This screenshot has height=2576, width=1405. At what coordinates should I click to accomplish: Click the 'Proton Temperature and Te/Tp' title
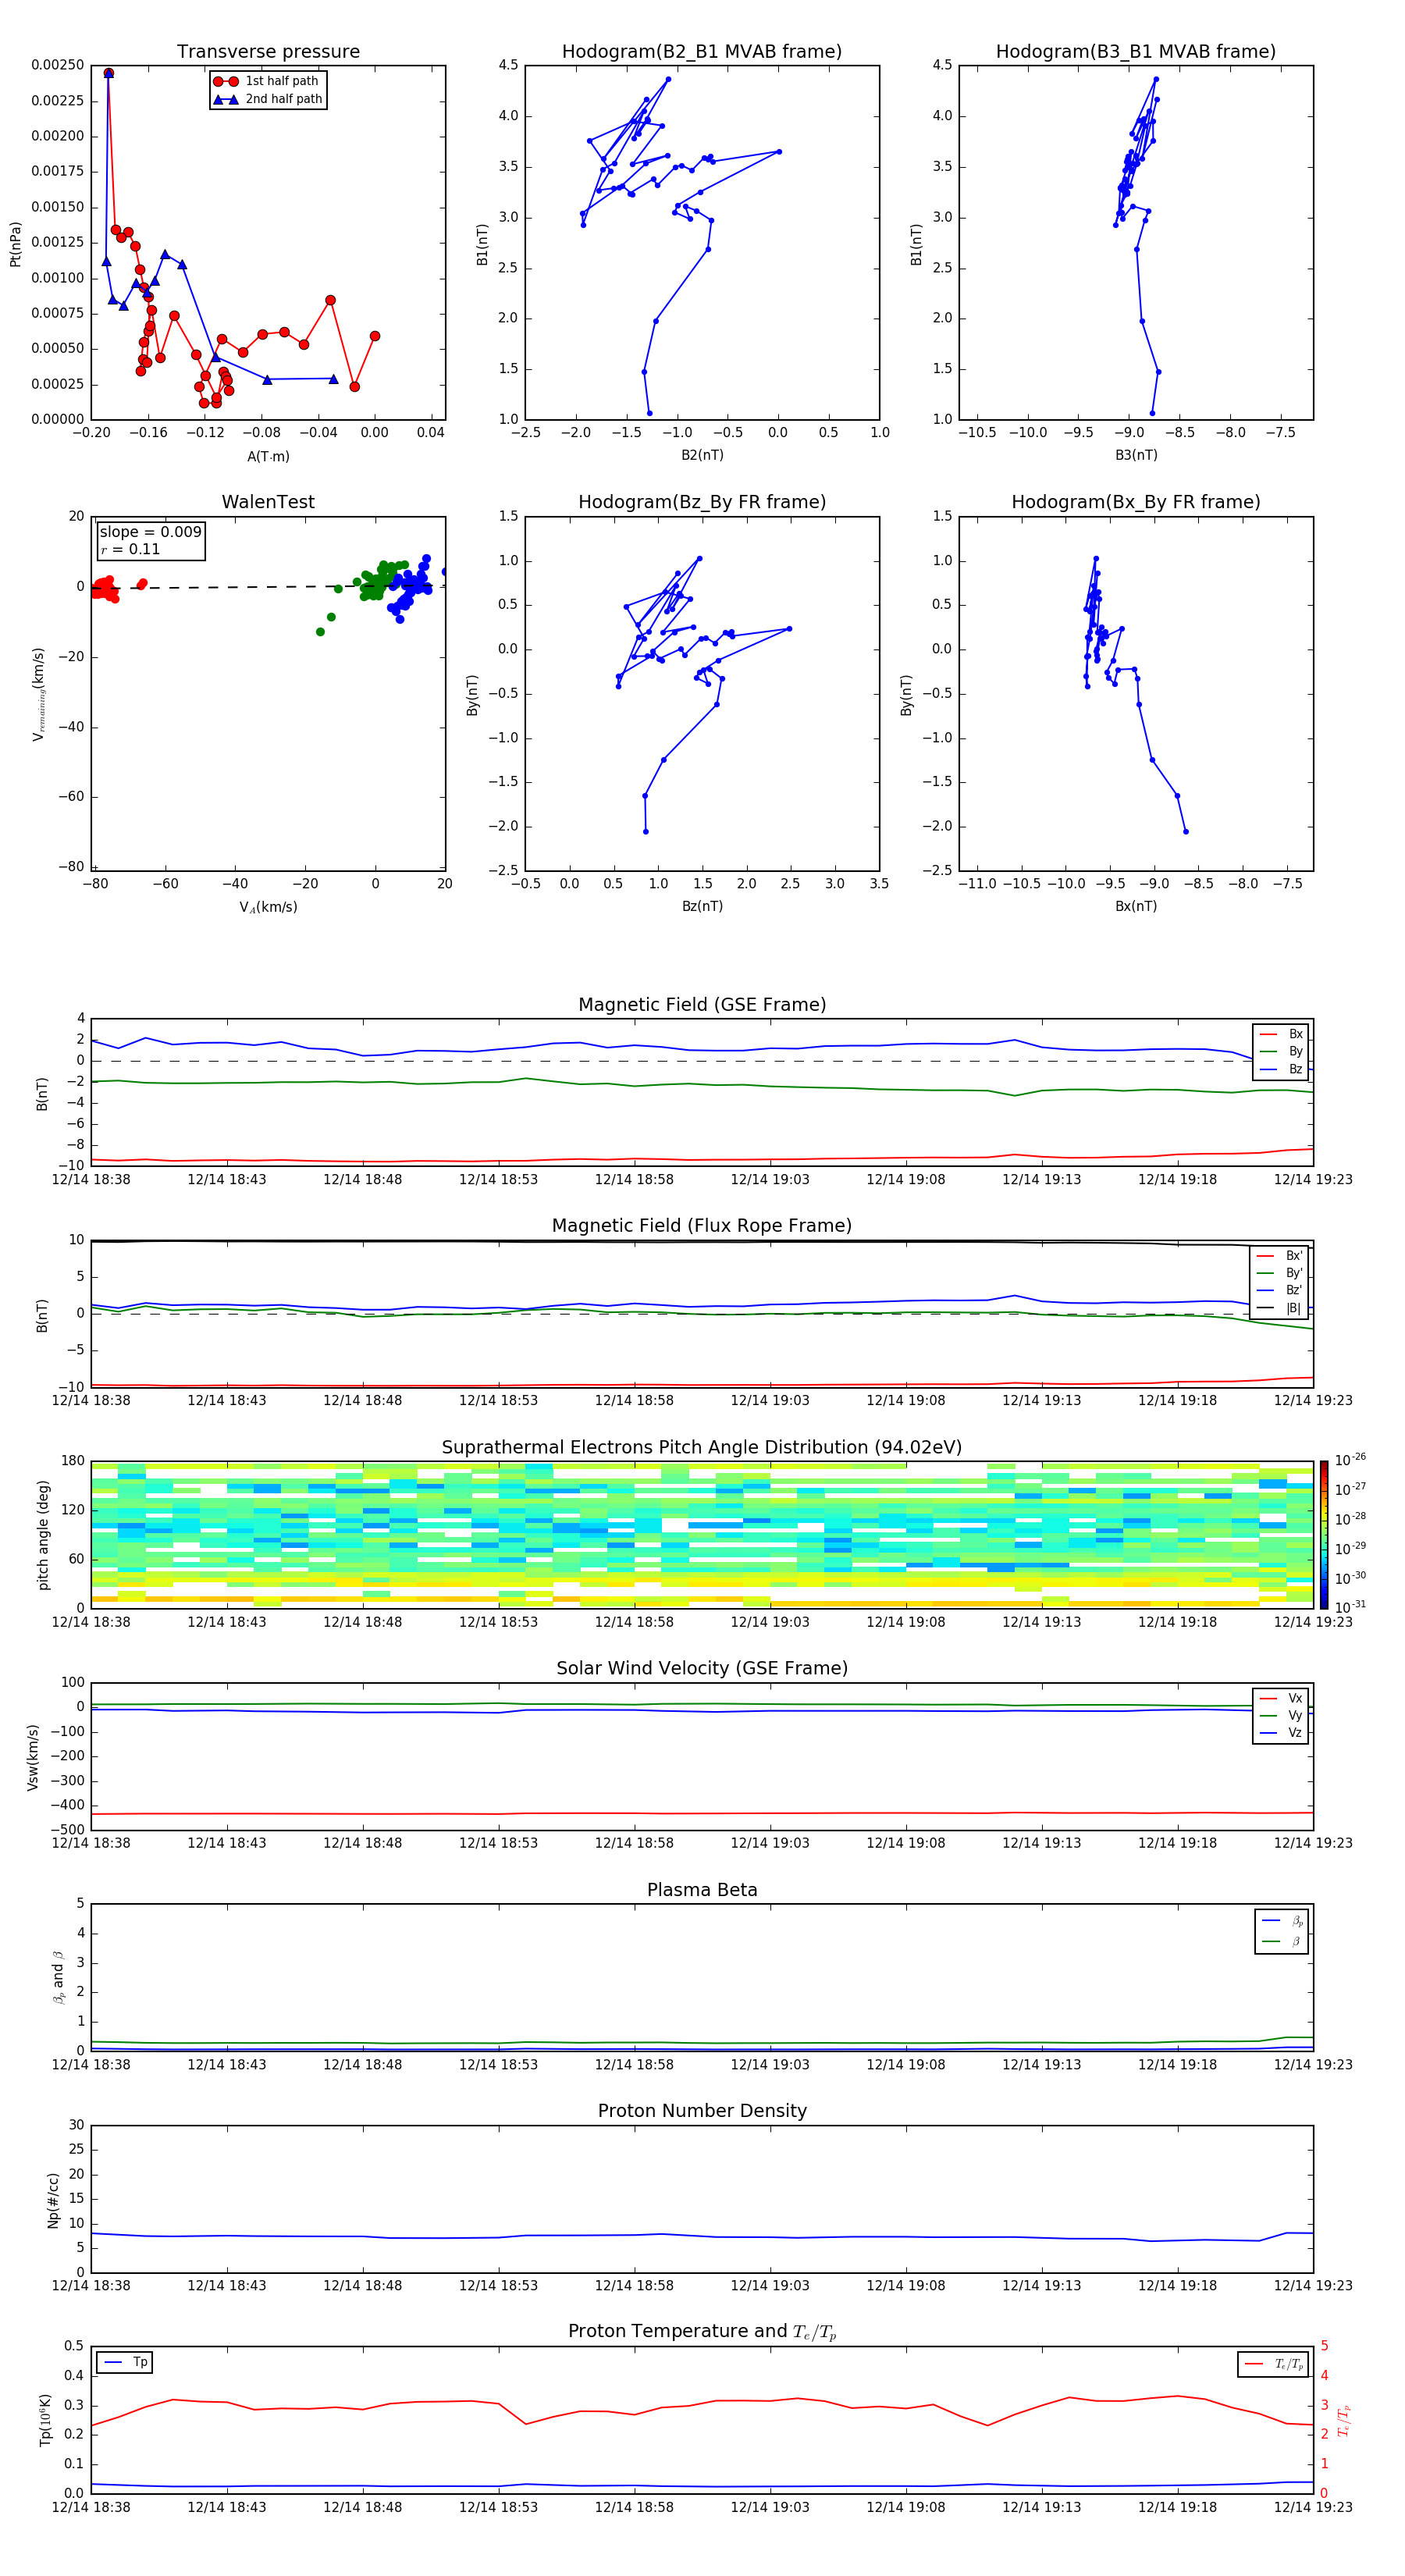click(702, 2332)
